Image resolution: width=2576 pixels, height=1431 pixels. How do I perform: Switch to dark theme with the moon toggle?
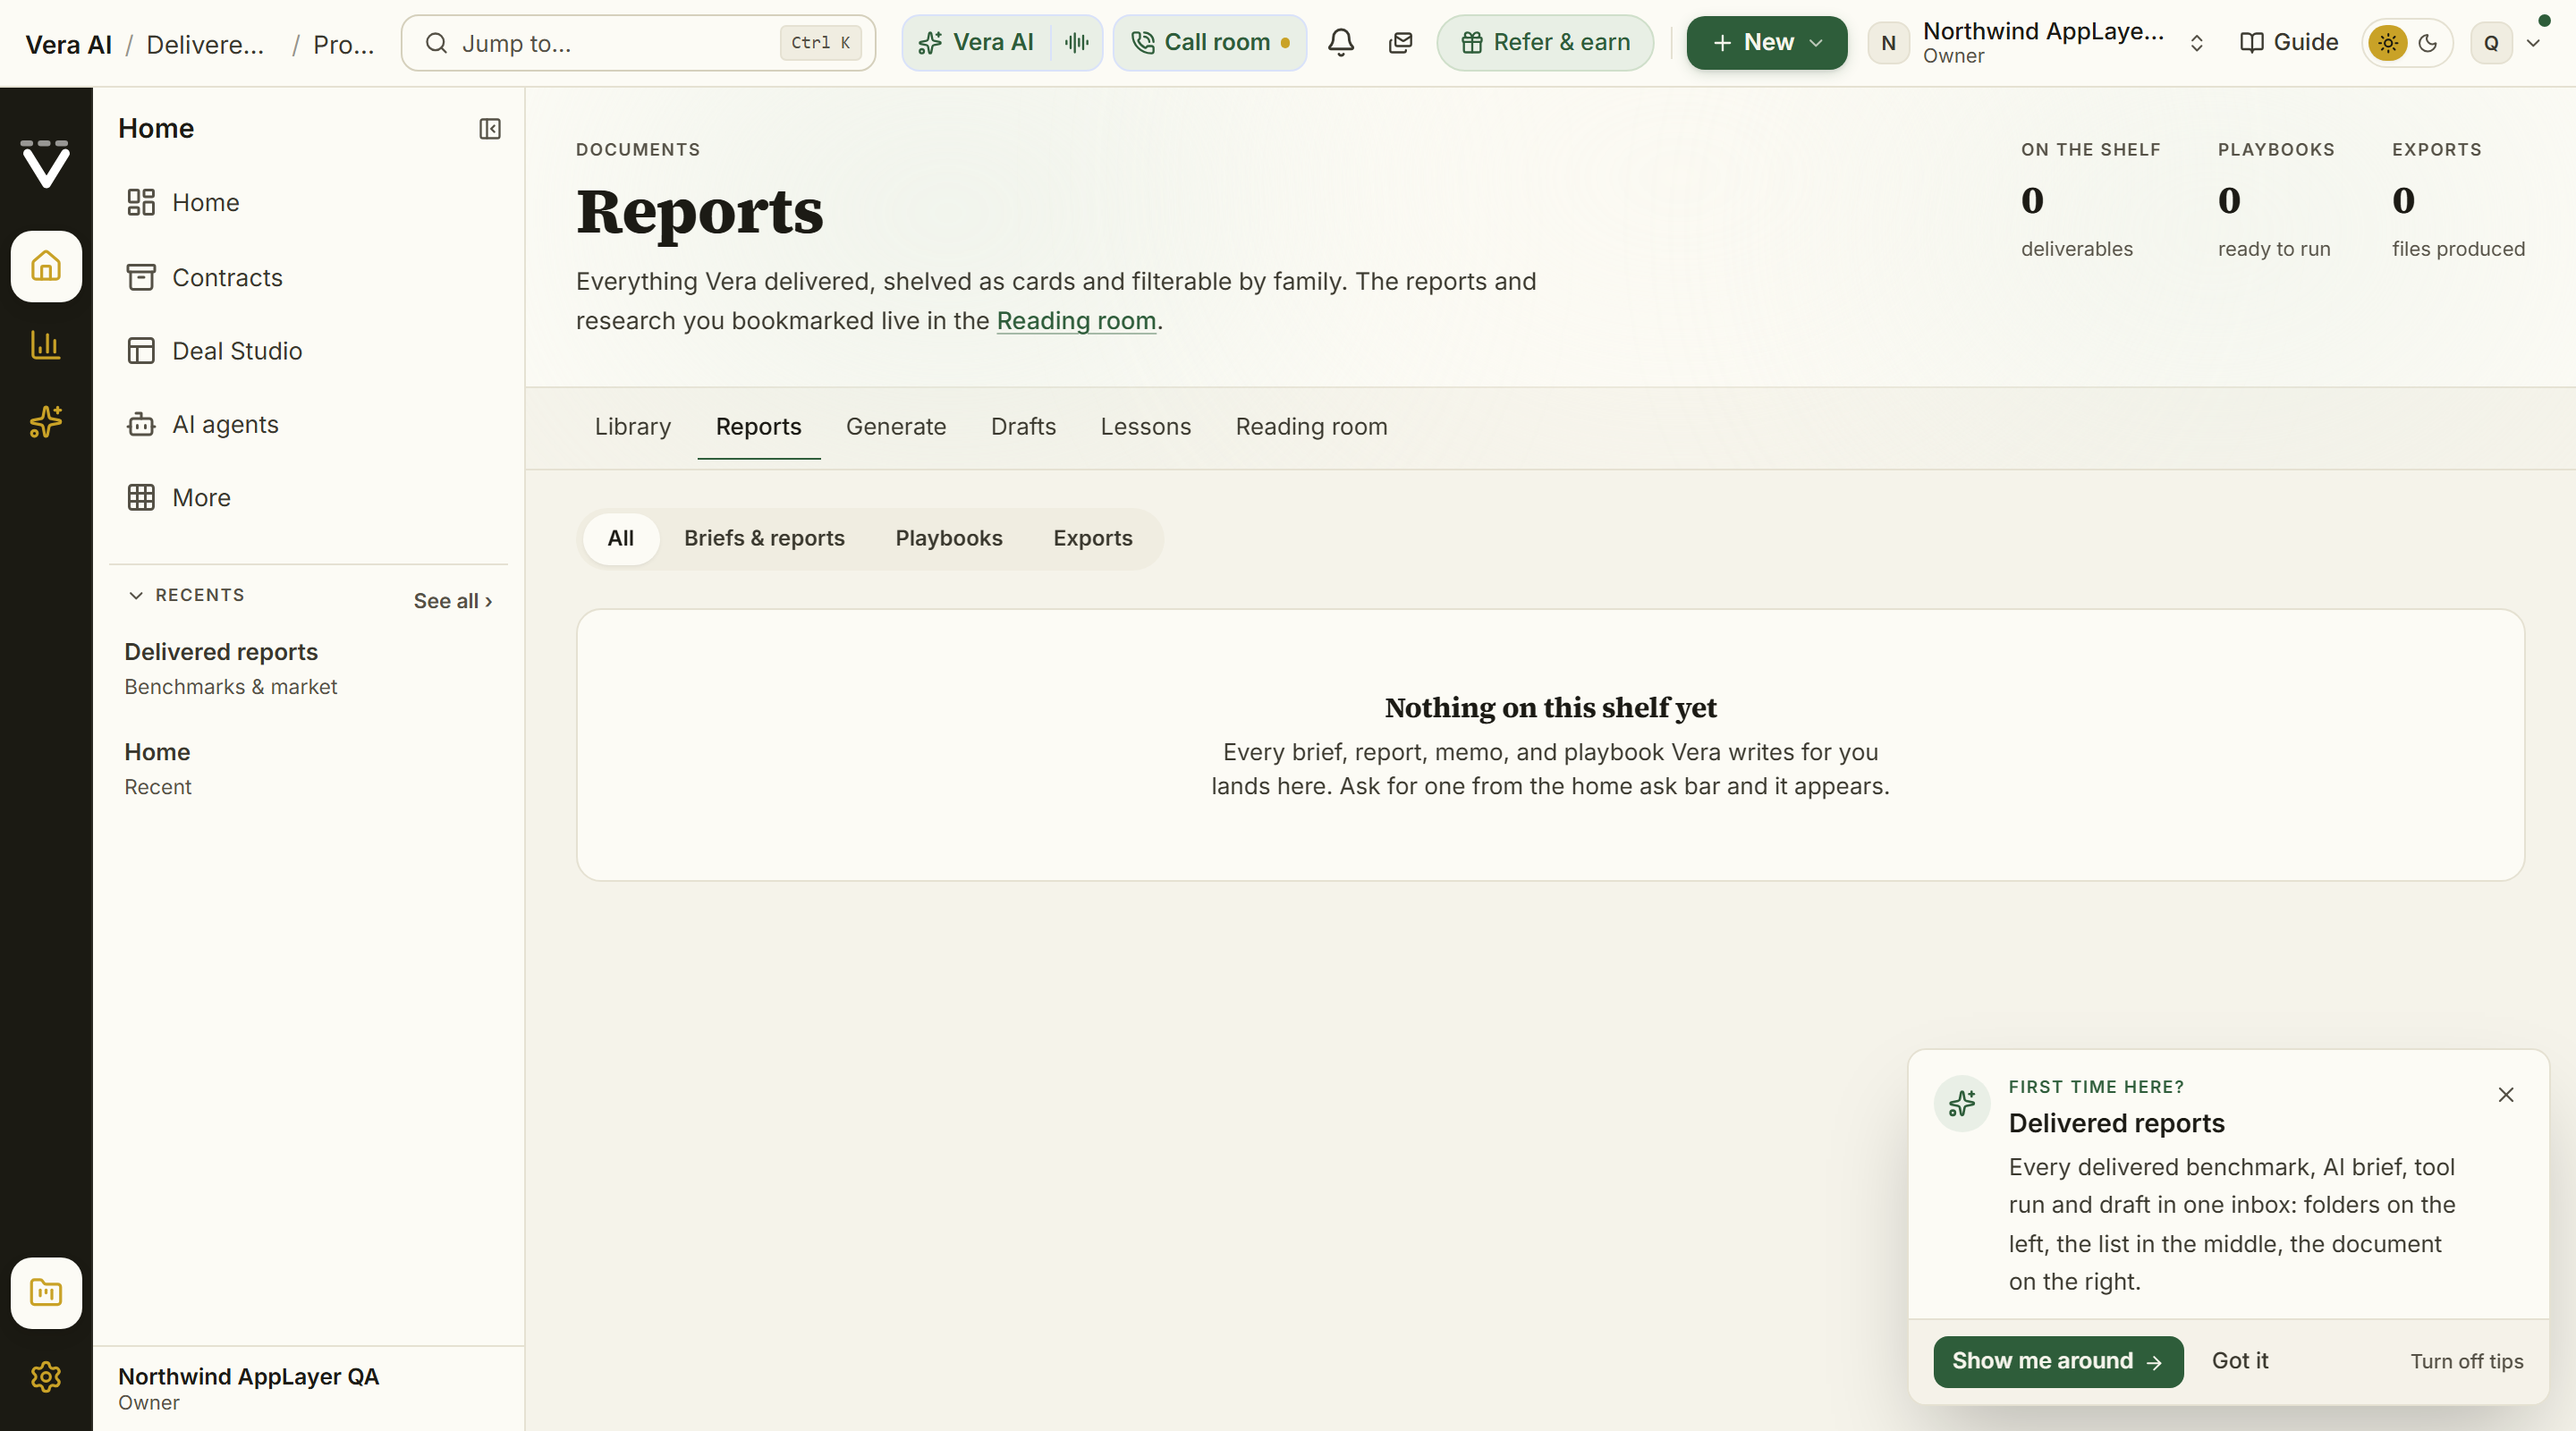[x=2427, y=43]
